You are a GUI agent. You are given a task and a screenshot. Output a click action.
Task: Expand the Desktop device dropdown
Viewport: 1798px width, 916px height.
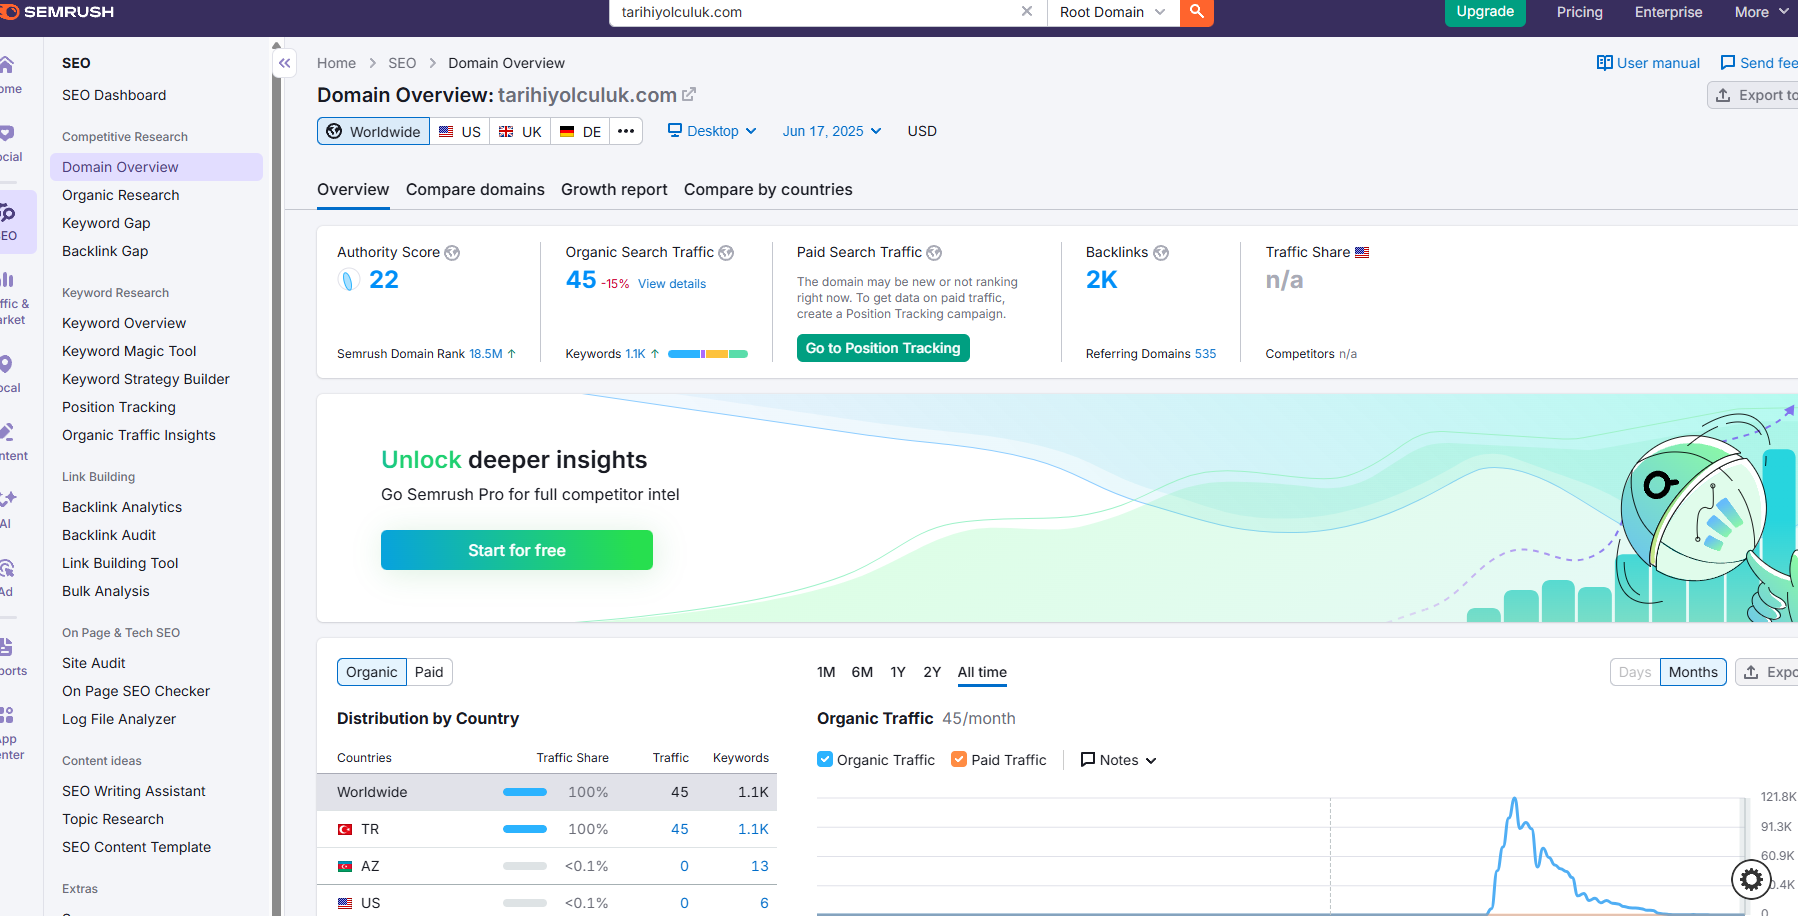click(x=713, y=131)
